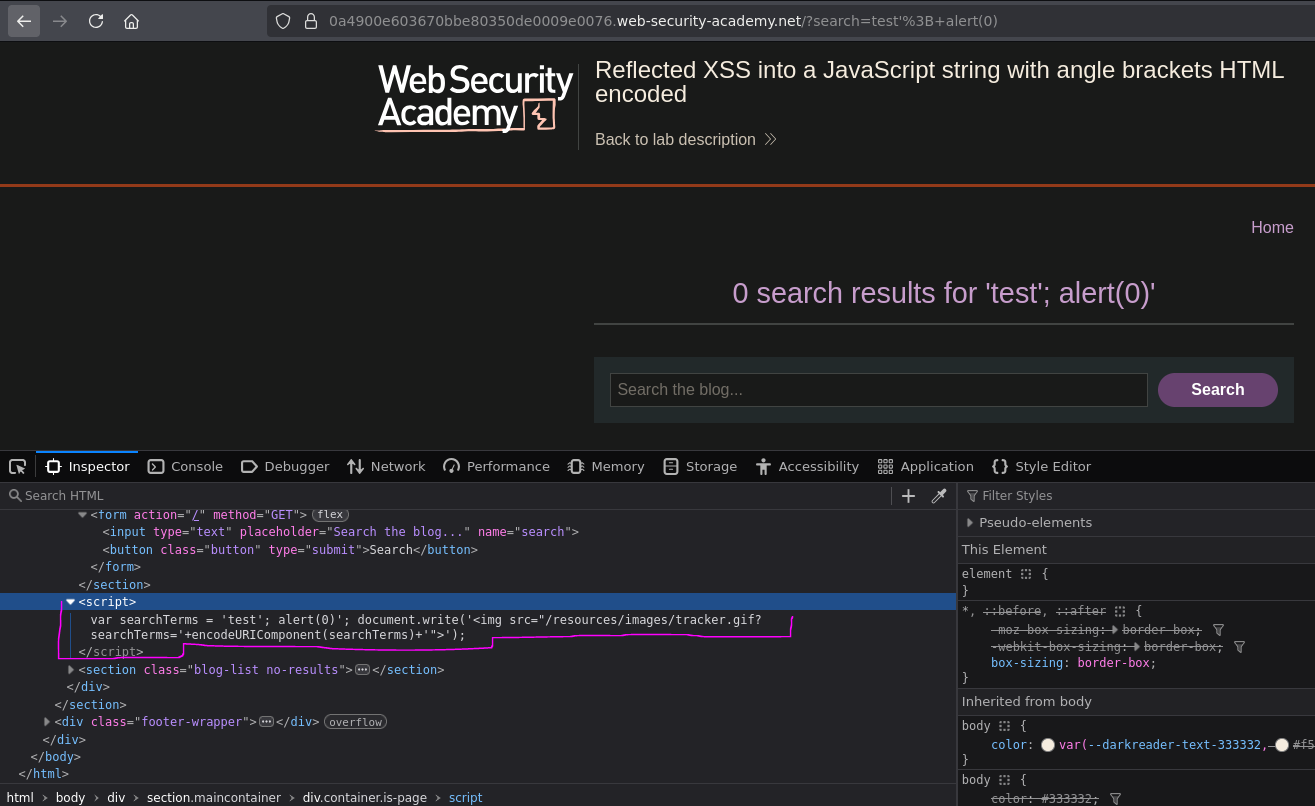Click ellipsis badge inside footer-wrapper div
The image size is (1315, 806).
pos(266,722)
